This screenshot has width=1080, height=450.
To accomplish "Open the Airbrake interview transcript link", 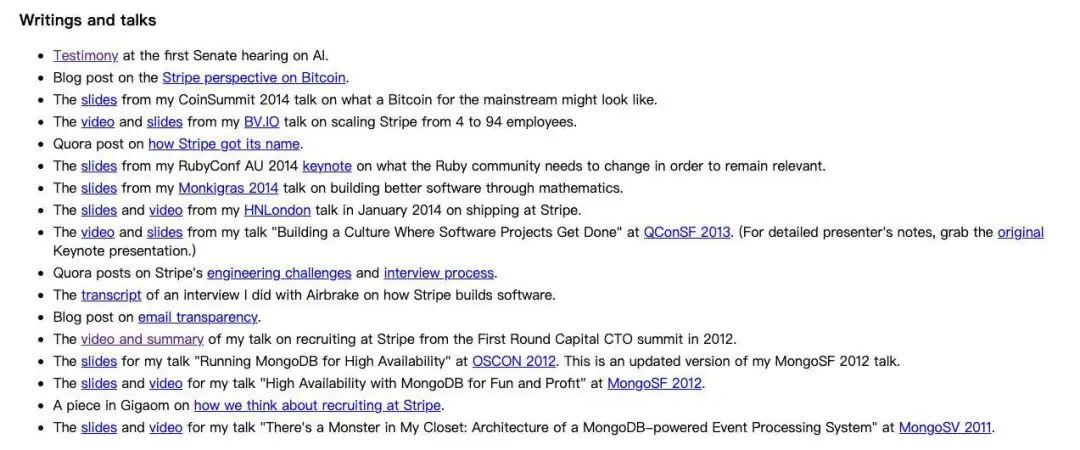I will (x=111, y=295).
